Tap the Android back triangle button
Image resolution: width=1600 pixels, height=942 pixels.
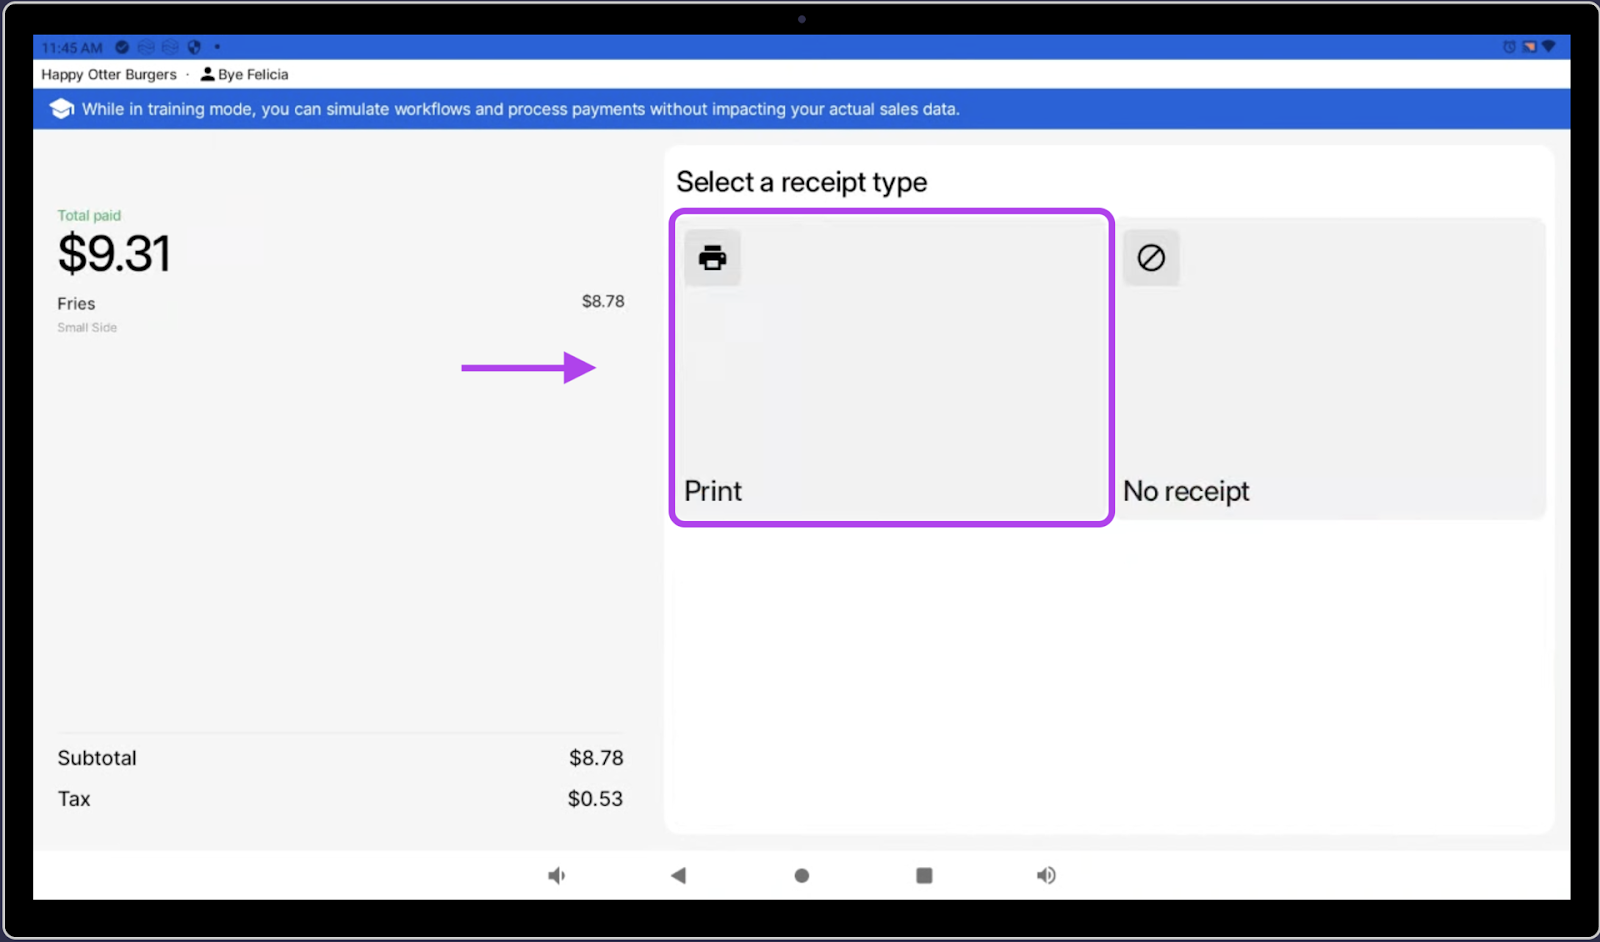(x=678, y=875)
